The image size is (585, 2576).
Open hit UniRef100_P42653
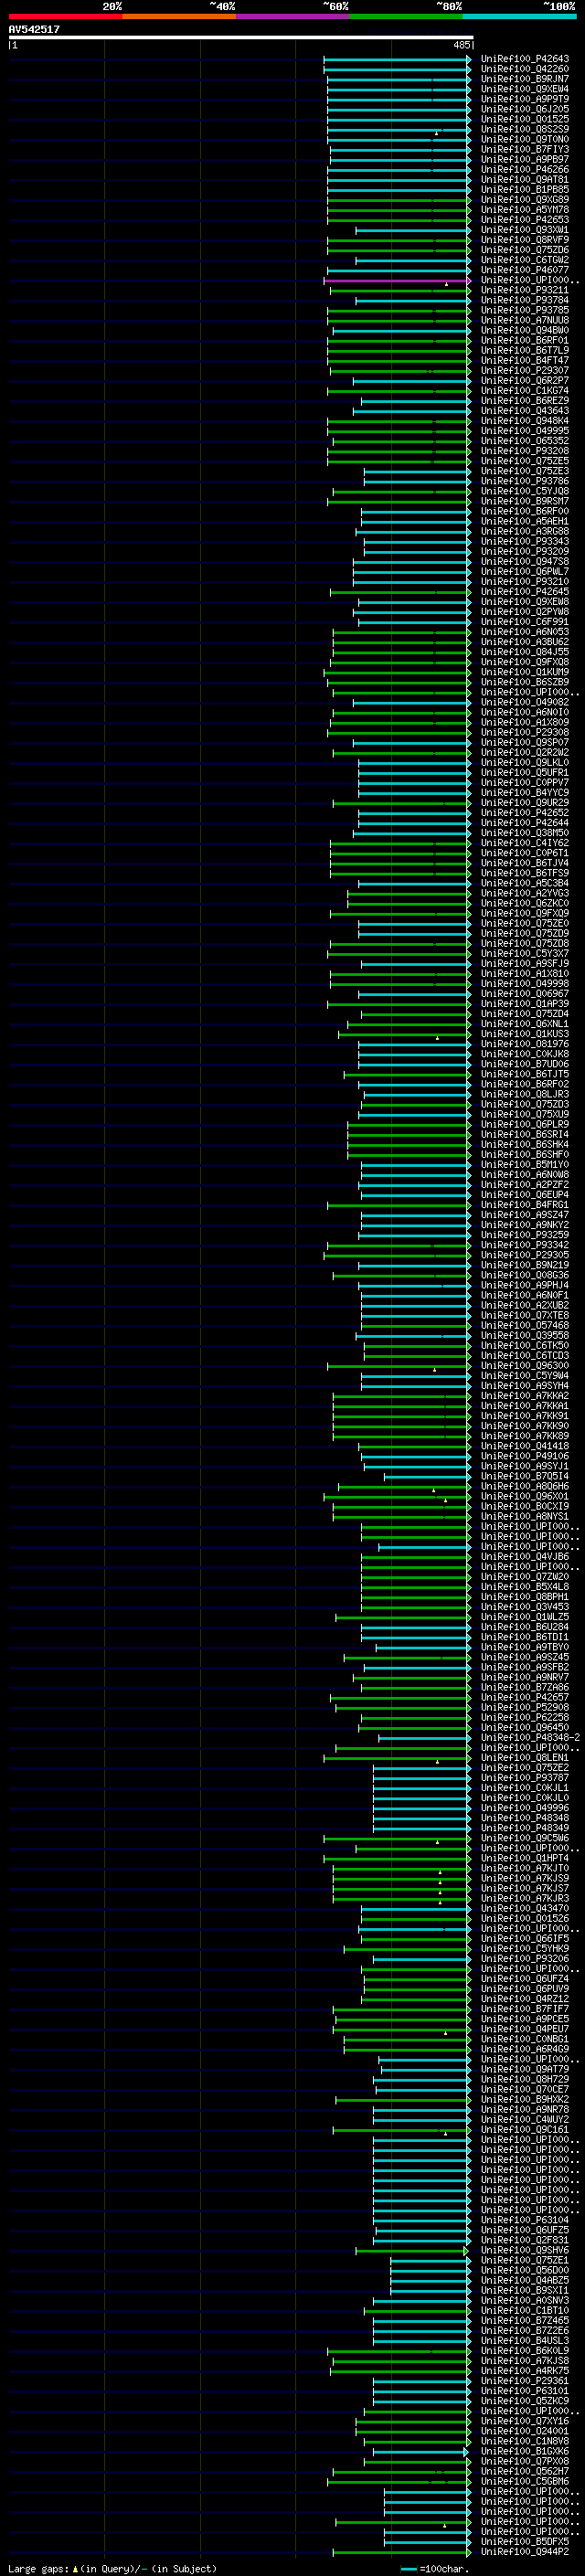click(x=525, y=220)
